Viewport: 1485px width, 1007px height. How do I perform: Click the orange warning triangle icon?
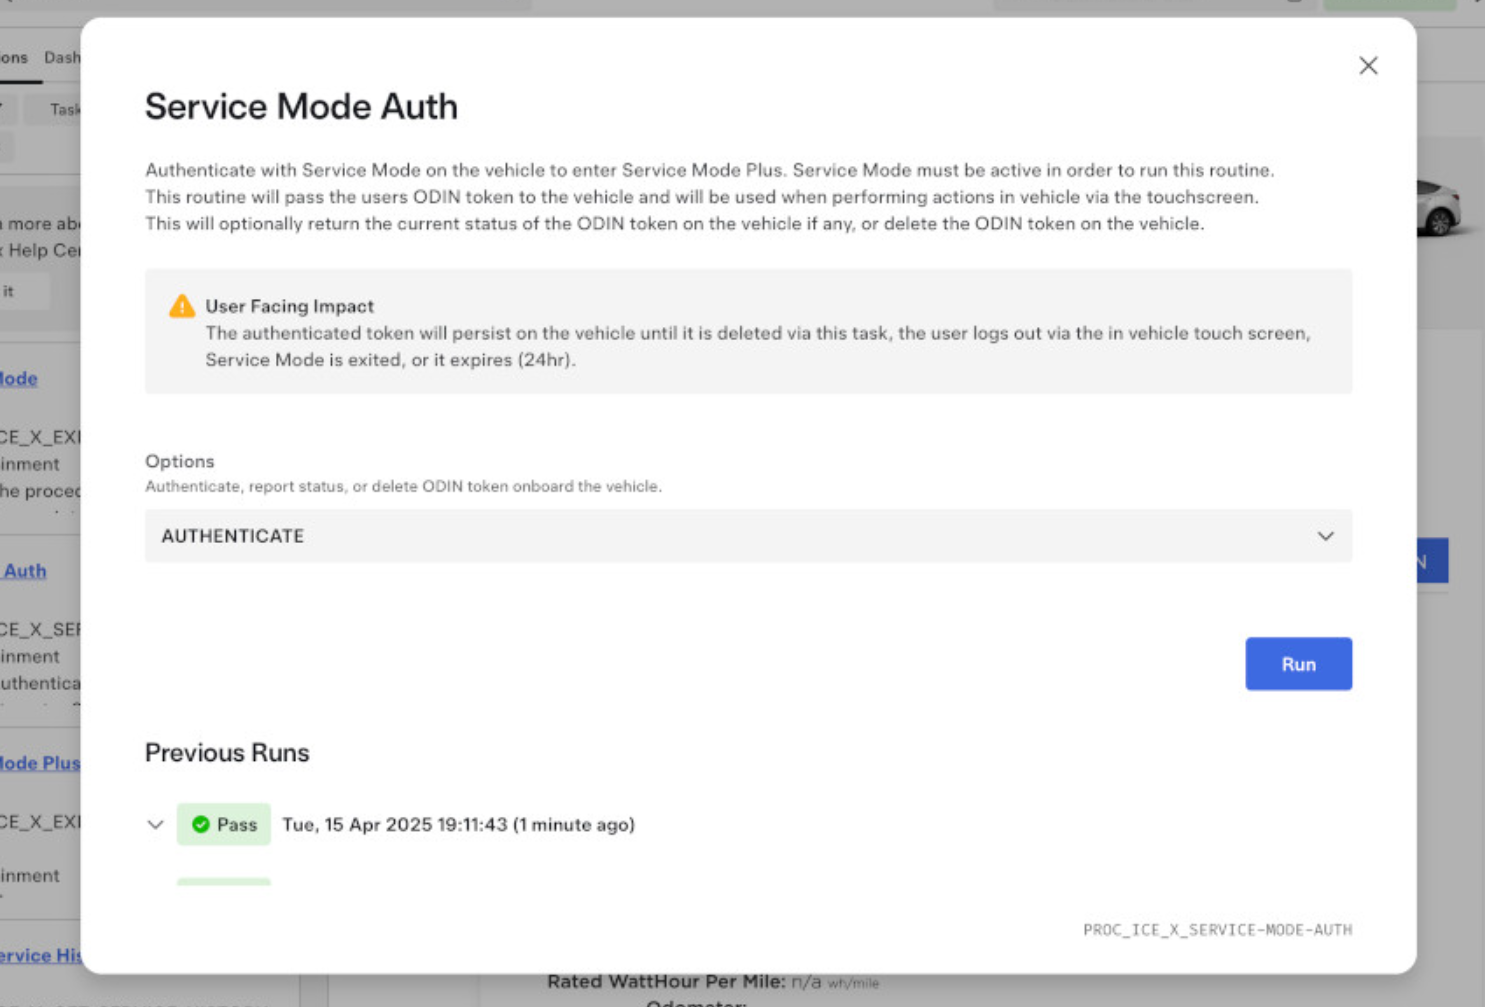182,306
